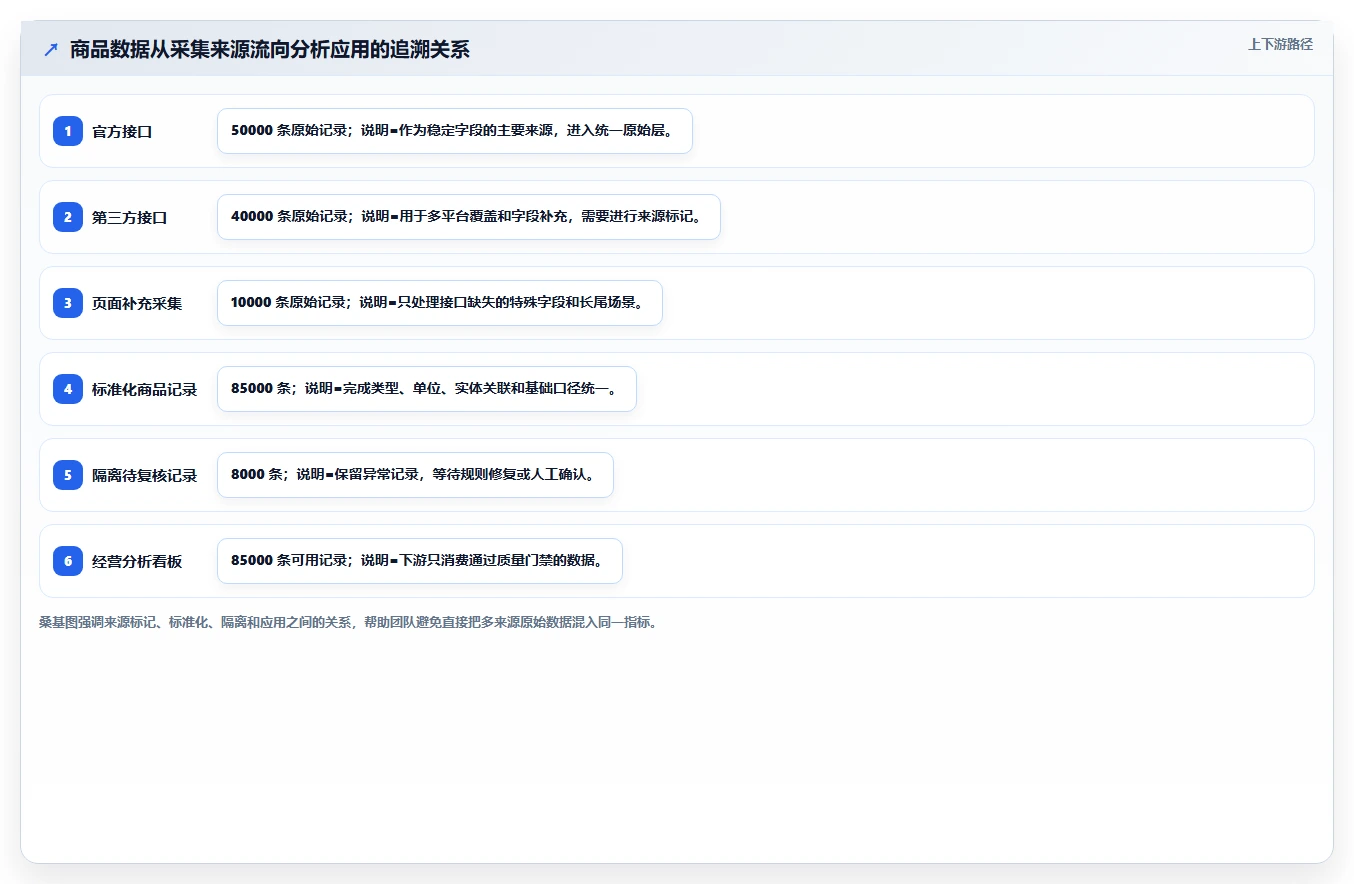The image size is (1354, 884).
Task: Click the 官方接口 row label
Action: (x=122, y=132)
